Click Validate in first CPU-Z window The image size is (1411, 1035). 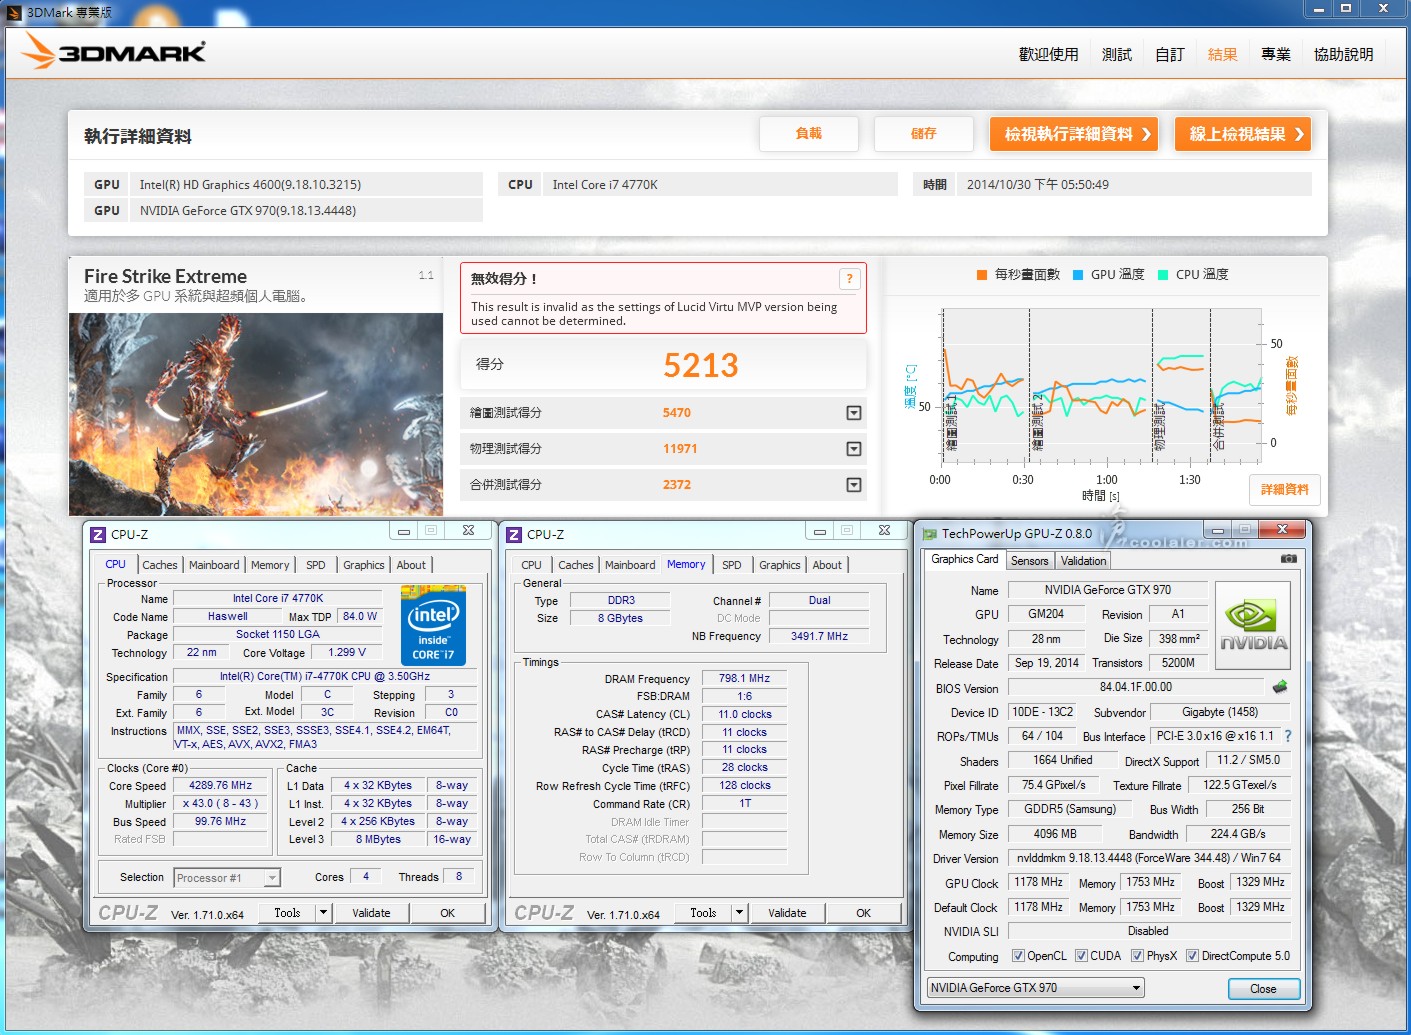371,913
